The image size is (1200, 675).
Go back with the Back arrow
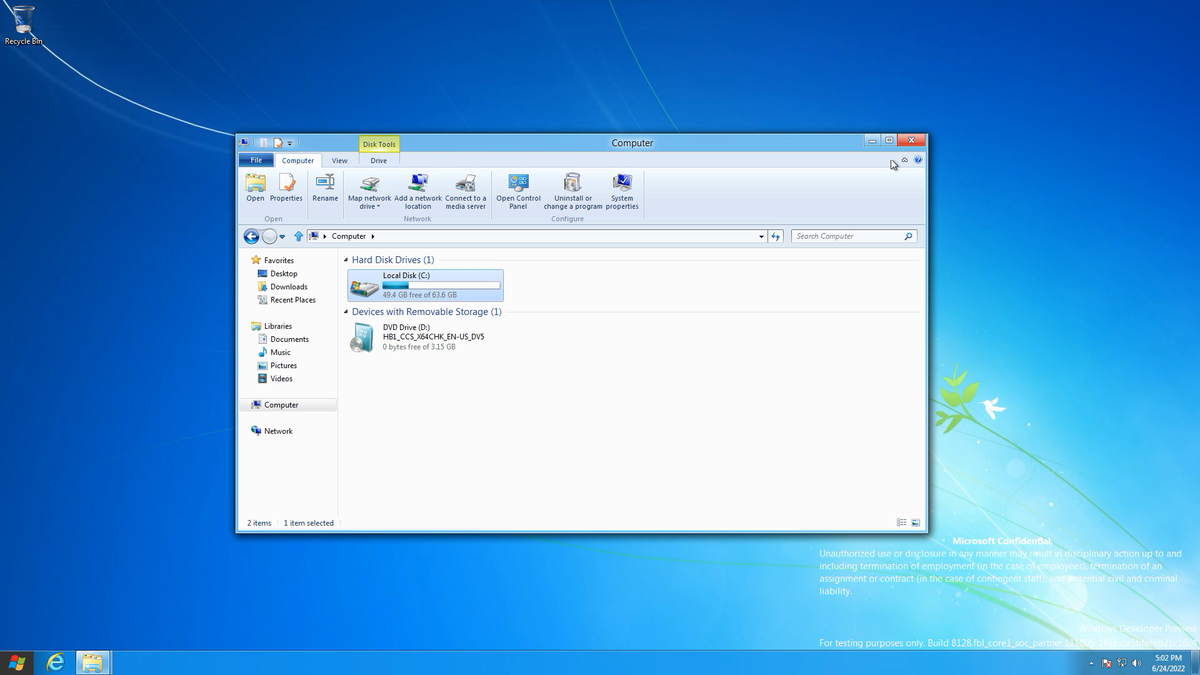252,236
